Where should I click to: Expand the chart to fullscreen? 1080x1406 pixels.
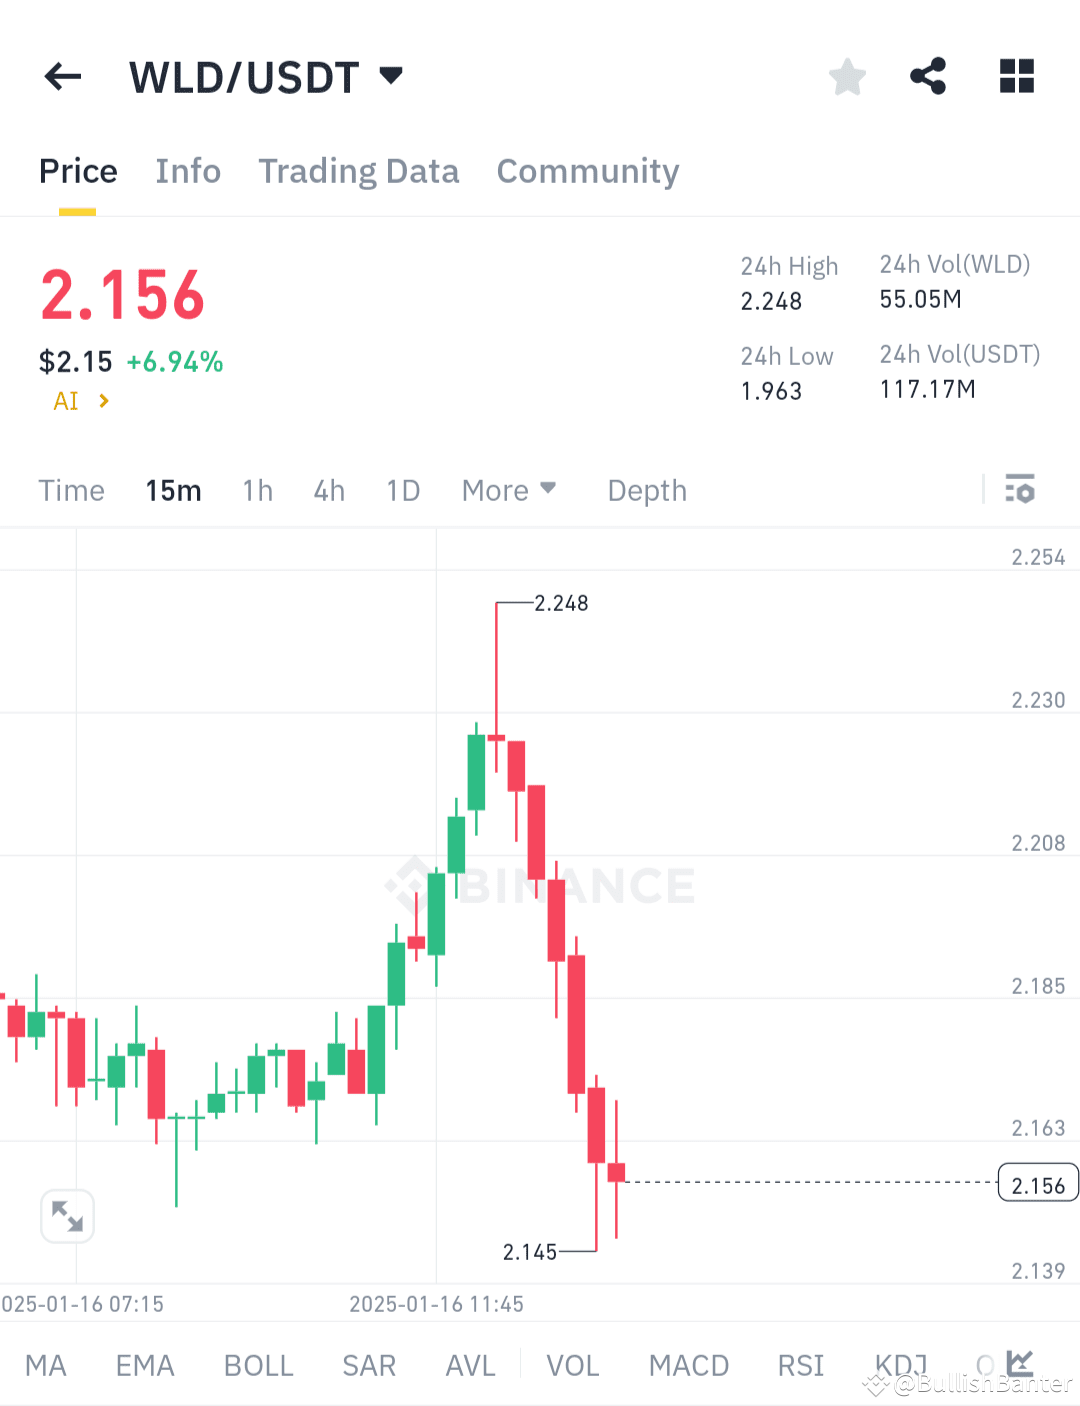67,1215
